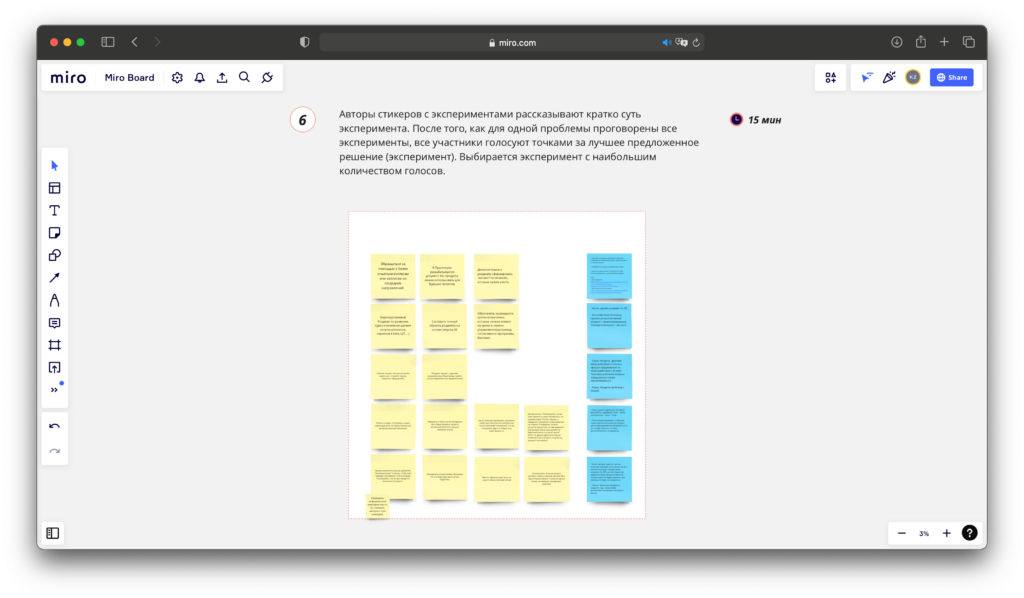This screenshot has height=598, width=1024.
Task: Toggle the Safari sidebar
Action: [108, 42]
